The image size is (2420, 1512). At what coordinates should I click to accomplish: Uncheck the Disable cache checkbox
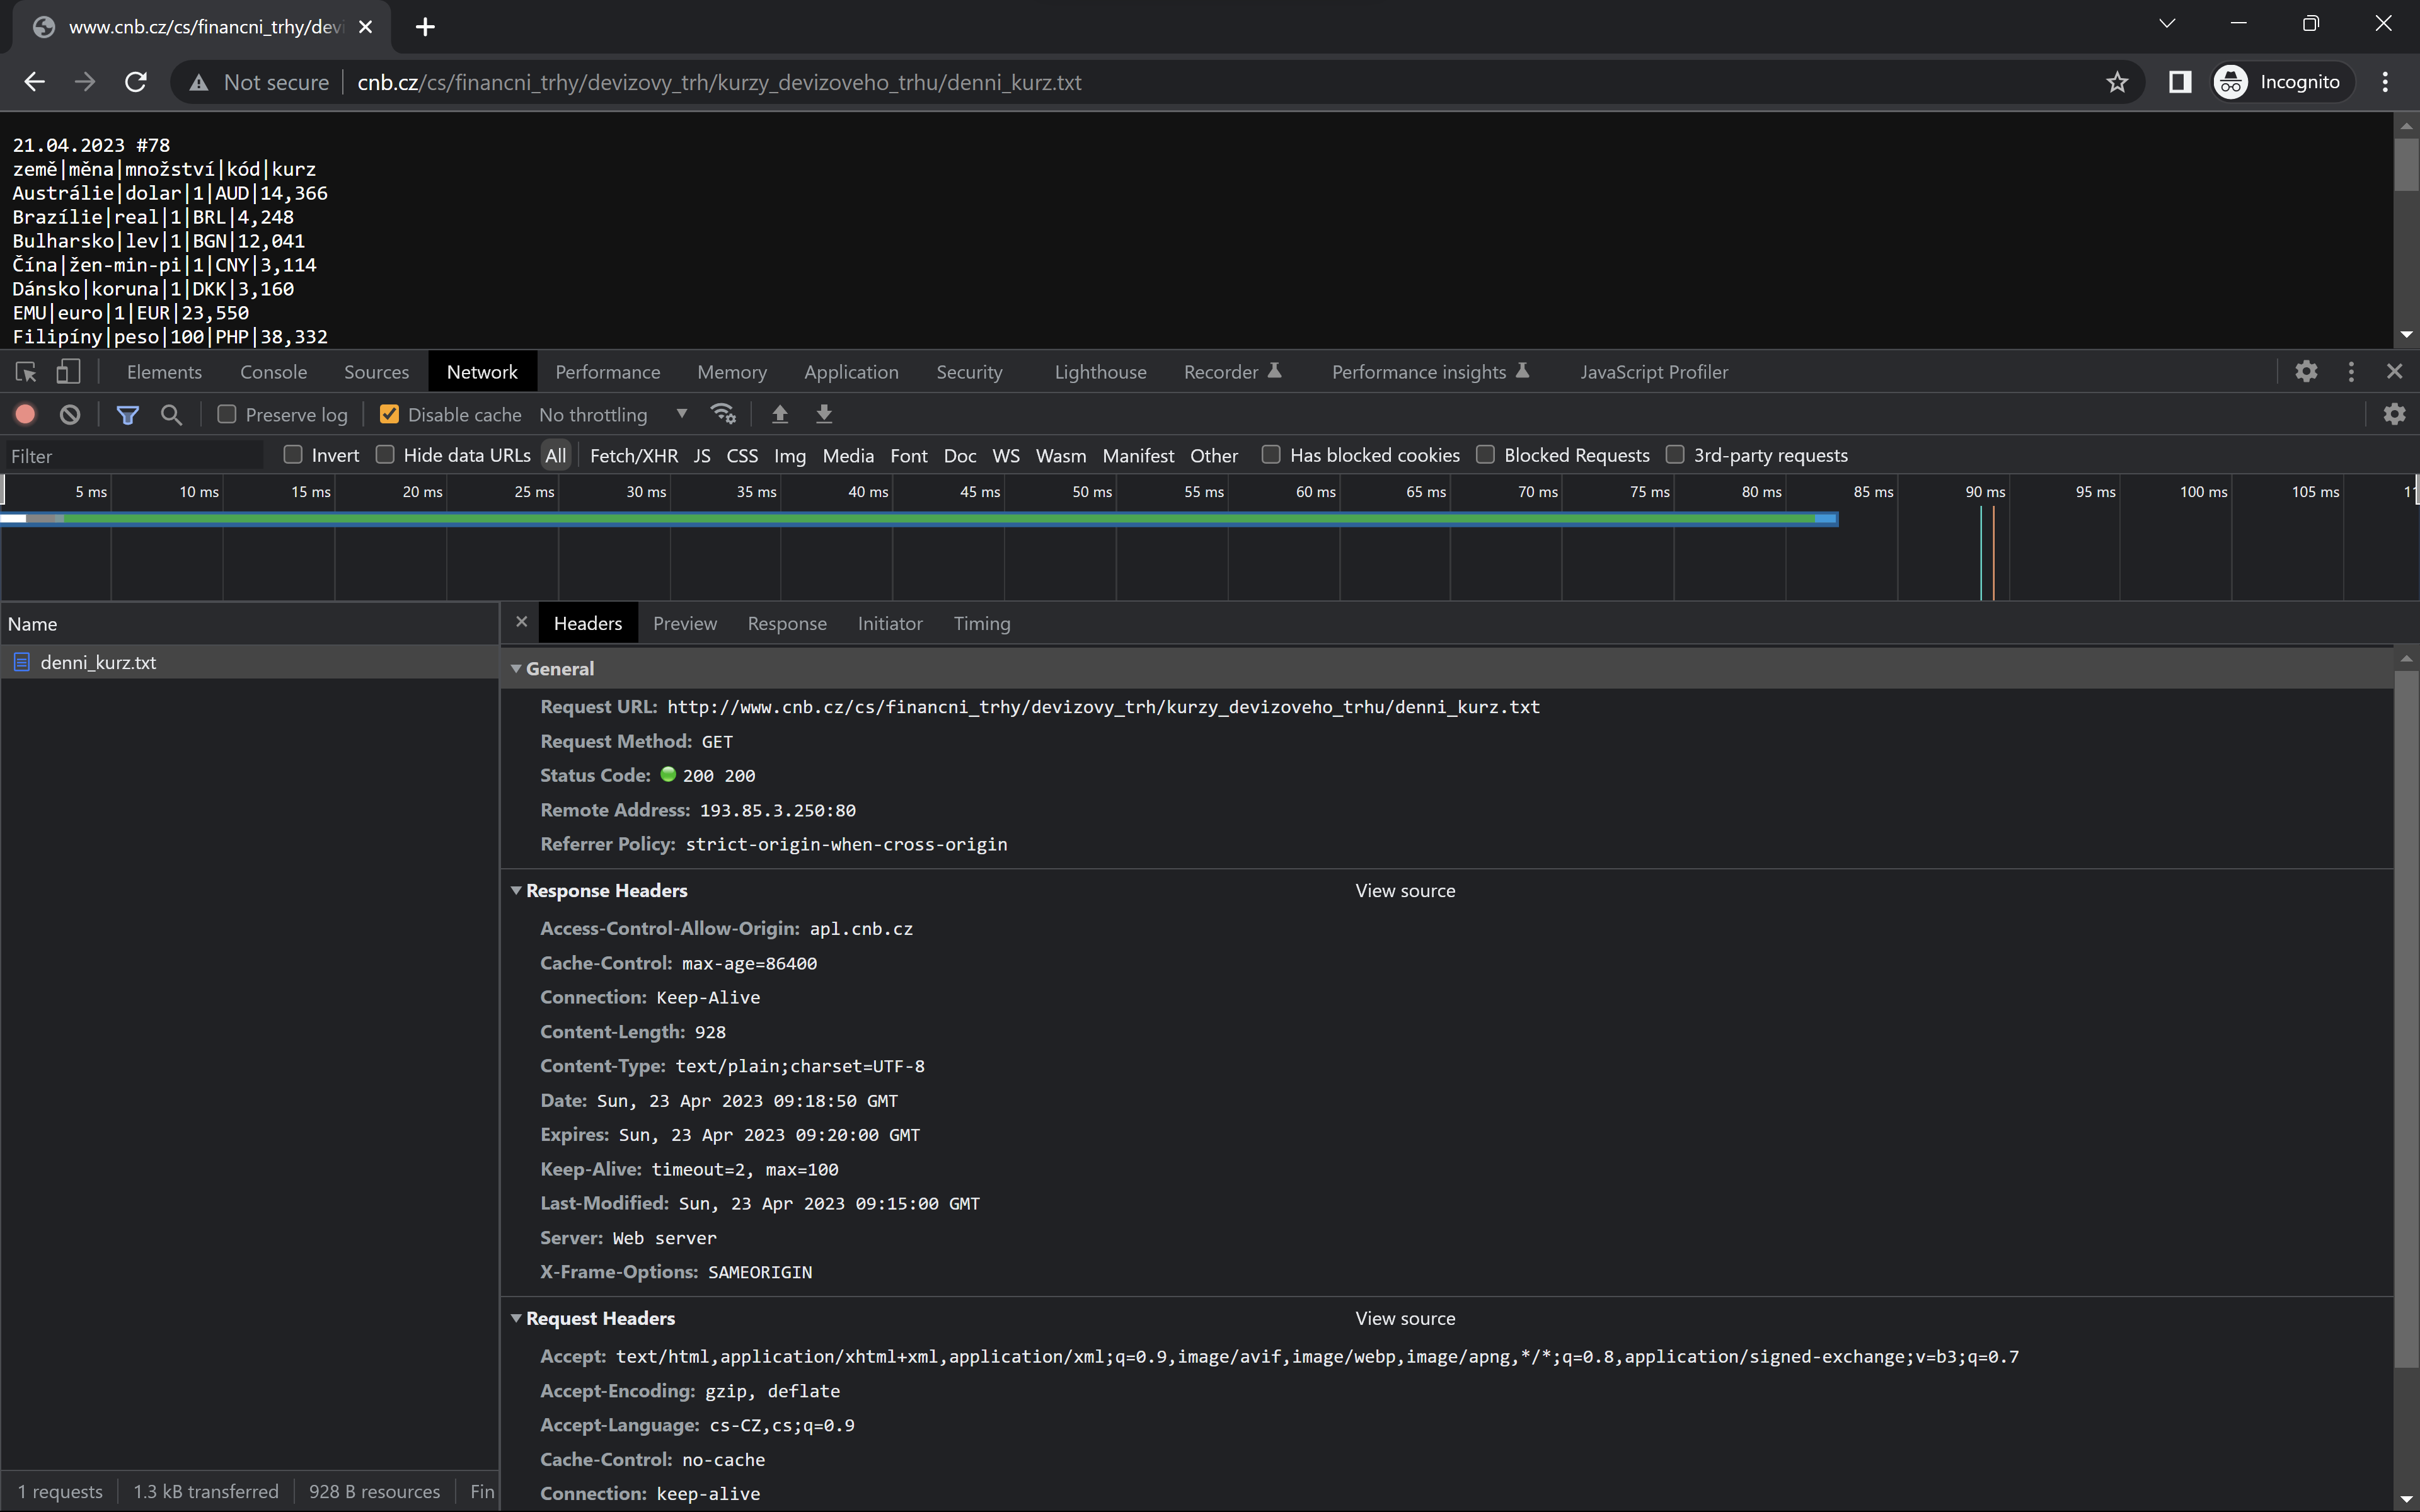tap(389, 414)
